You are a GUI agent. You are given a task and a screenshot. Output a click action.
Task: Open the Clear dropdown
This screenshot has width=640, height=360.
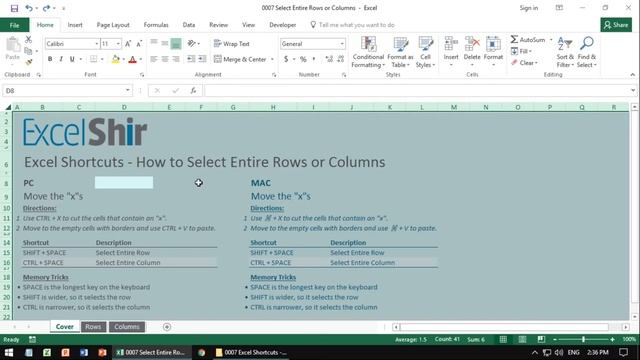click(524, 63)
